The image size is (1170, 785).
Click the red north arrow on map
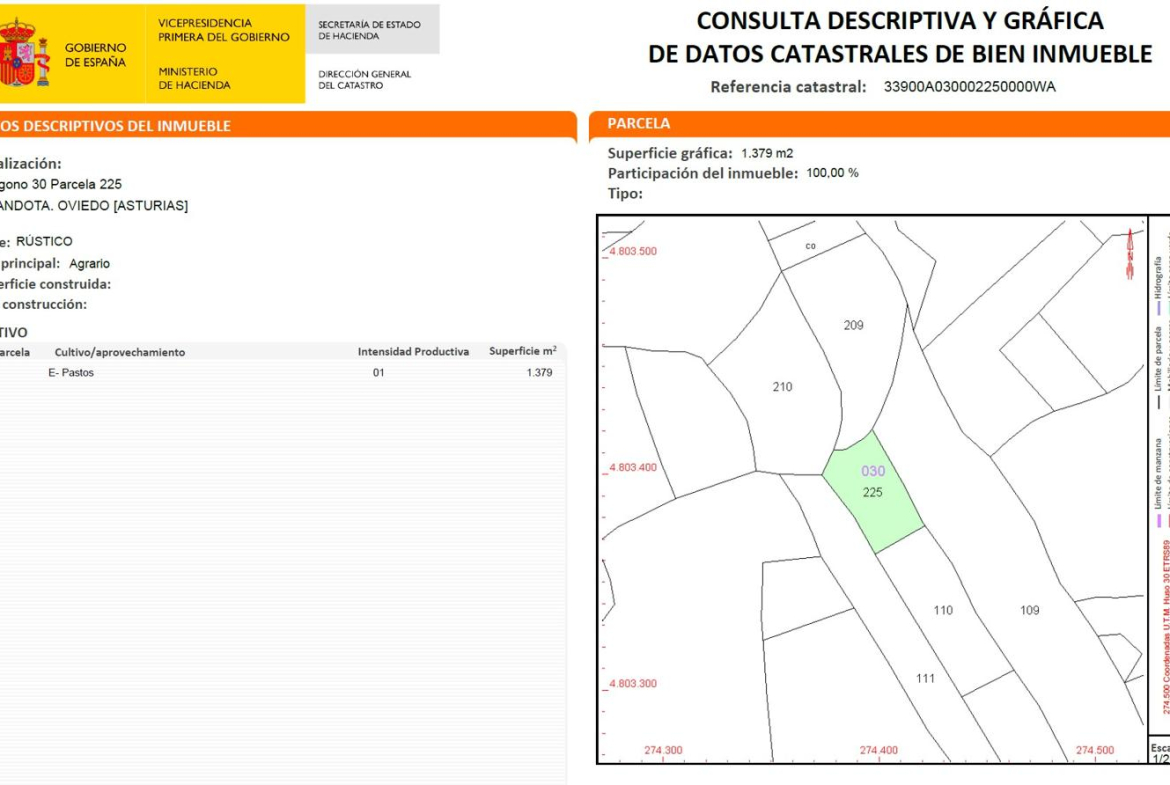pos(1130,253)
